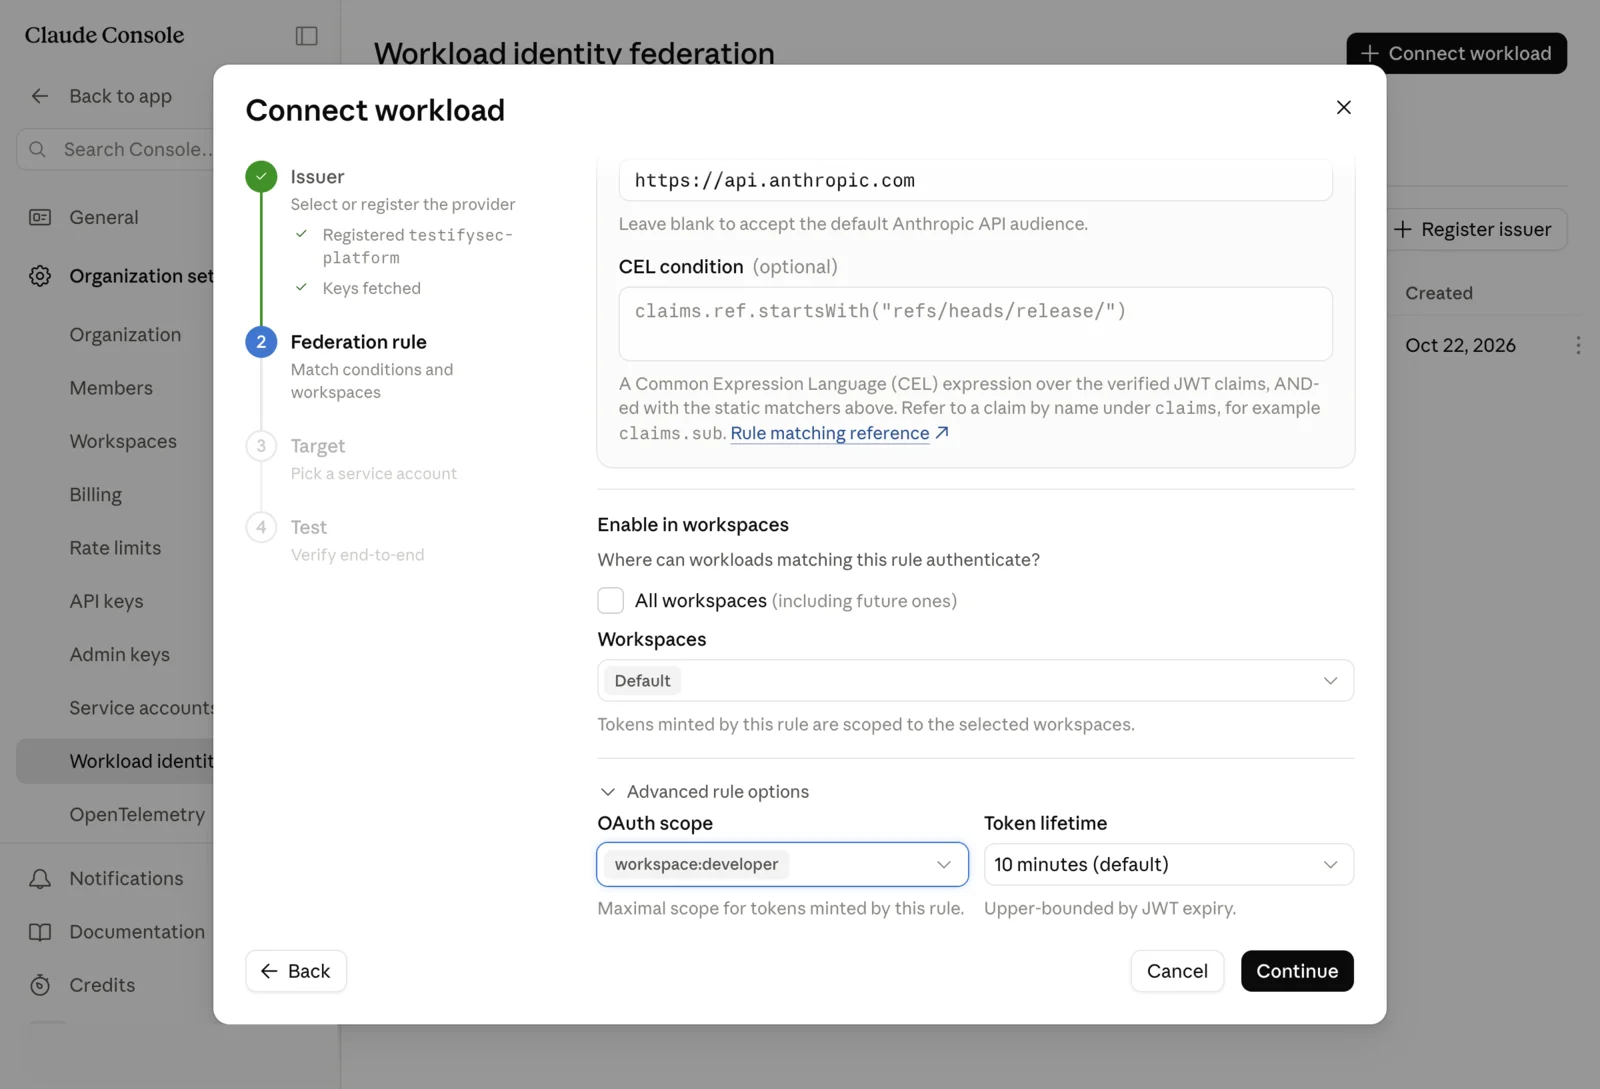Open the Workspaces settings page
This screenshot has width=1600, height=1089.
click(123, 441)
